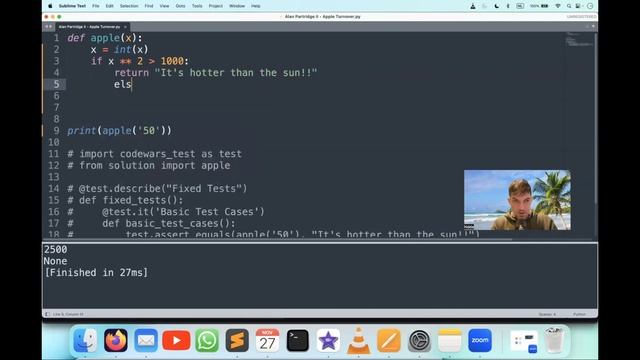The height and width of the screenshot is (360, 640).
Task: Open the Find menu
Action: (149, 6)
